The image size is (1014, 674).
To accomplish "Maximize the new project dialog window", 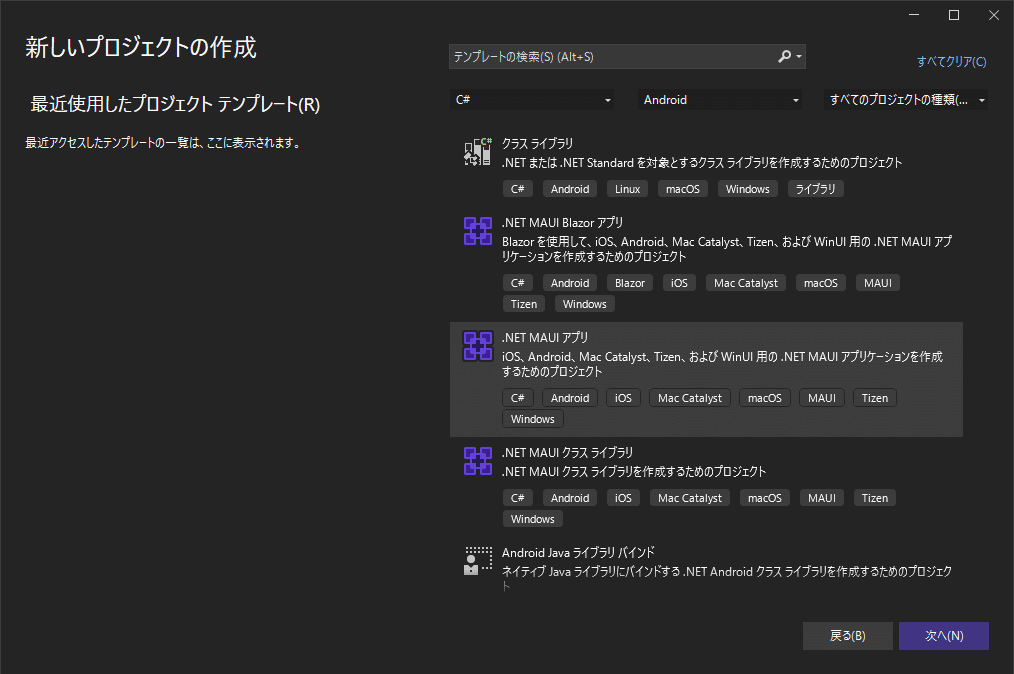I will coord(954,15).
